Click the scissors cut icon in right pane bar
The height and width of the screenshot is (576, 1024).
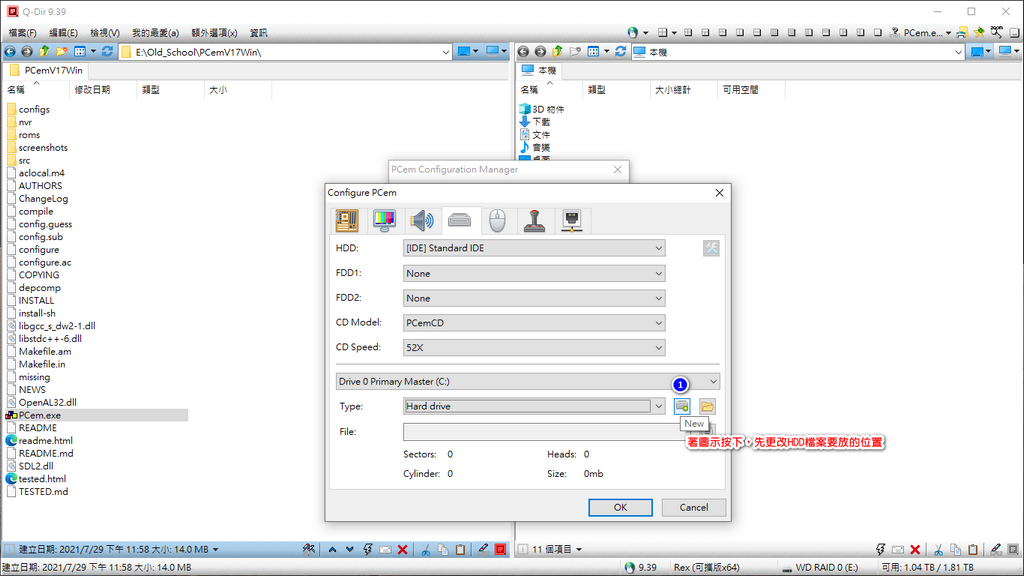tap(938, 550)
